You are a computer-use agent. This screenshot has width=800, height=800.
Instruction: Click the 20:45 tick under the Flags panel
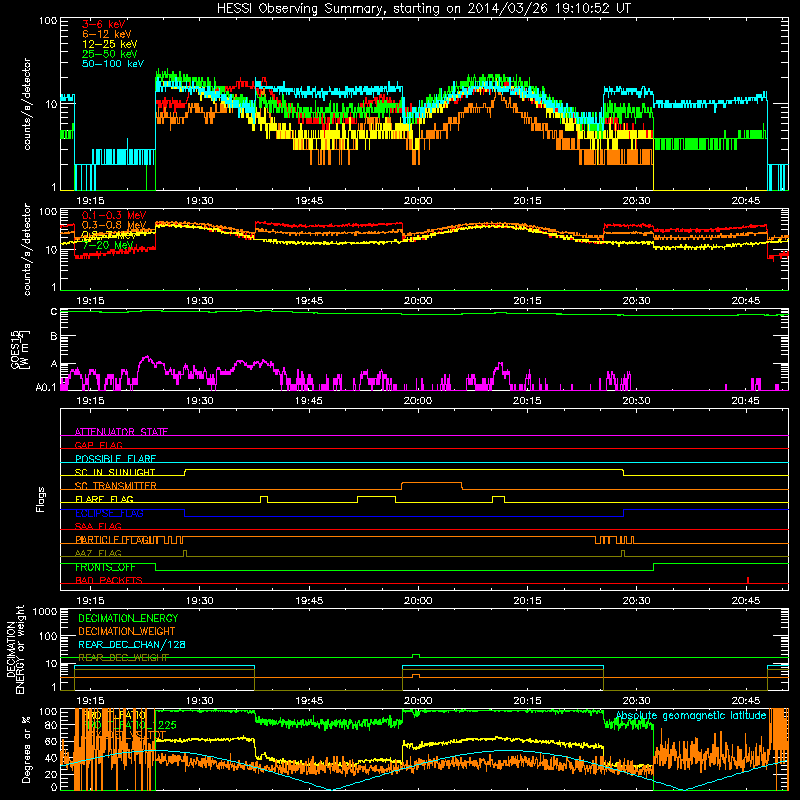pyautogui.click(x=745, y=601)
